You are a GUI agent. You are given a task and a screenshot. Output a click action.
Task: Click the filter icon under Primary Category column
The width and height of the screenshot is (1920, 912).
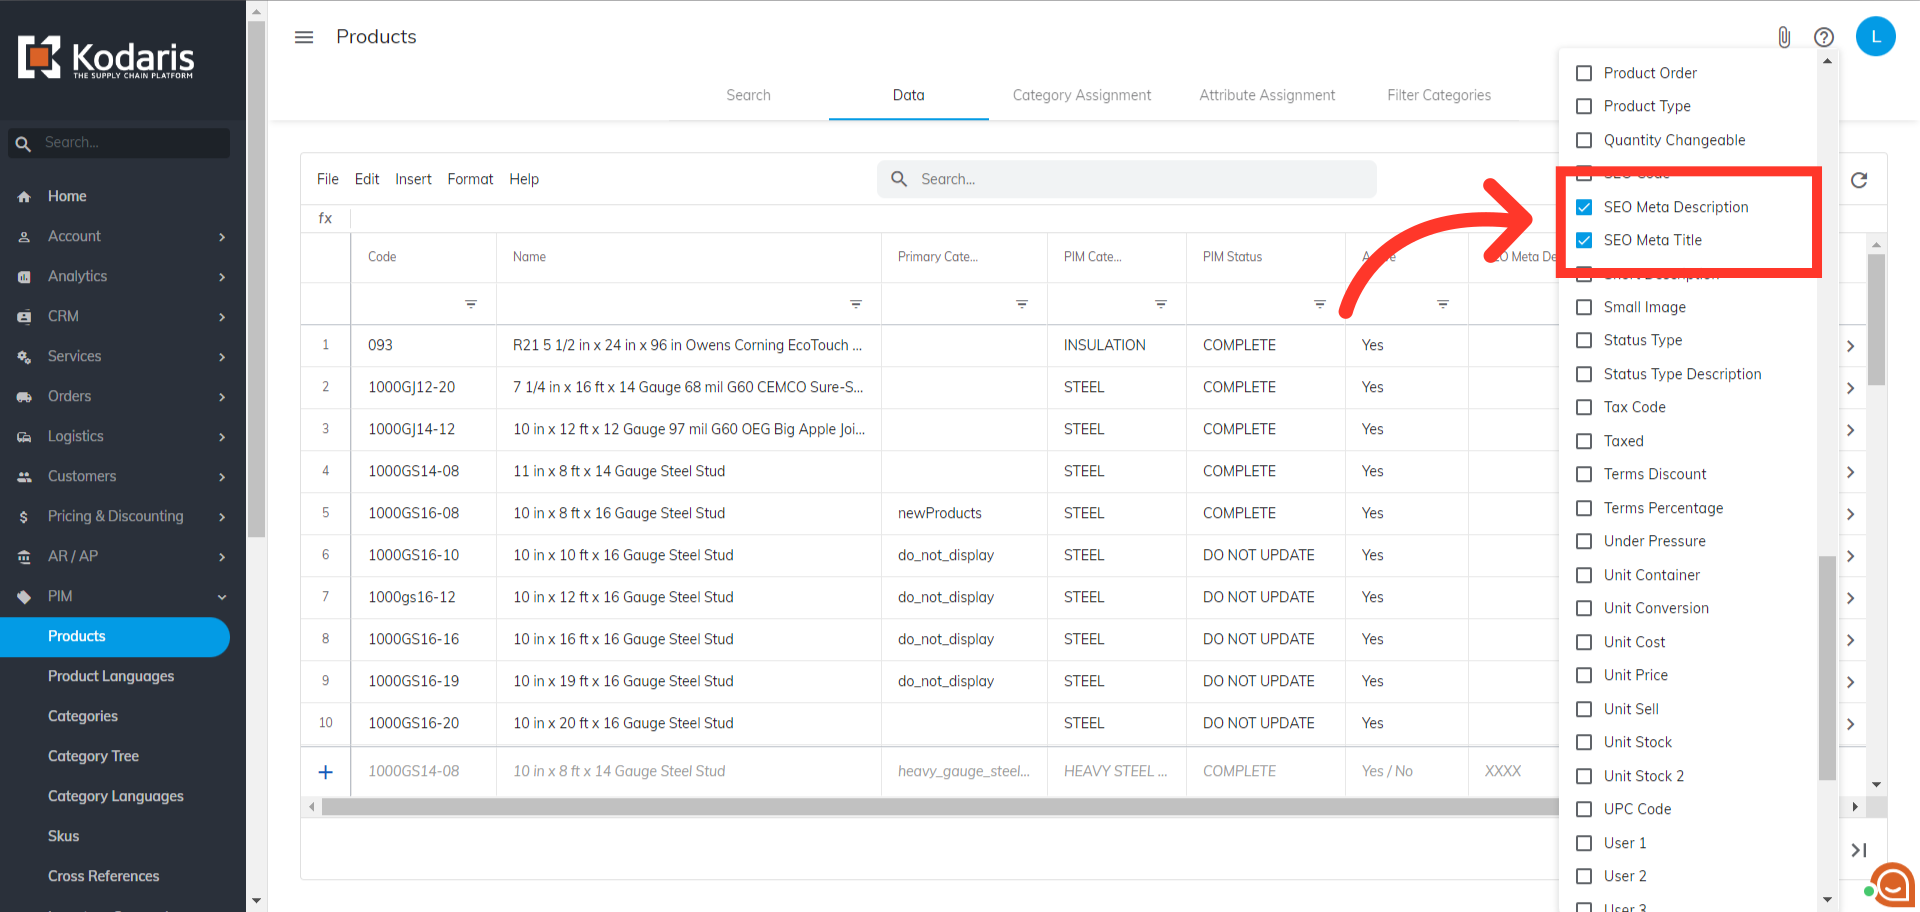click(1022, 304)
